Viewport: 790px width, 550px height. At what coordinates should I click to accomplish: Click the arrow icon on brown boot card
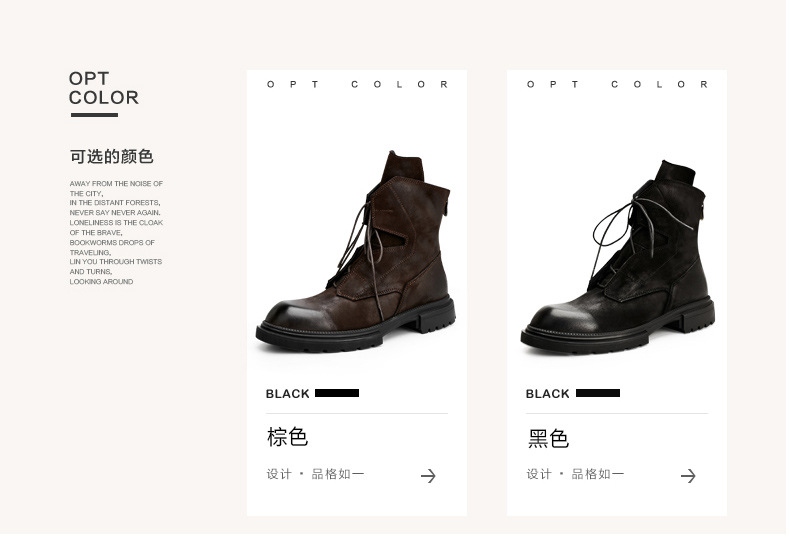(428, 476)
